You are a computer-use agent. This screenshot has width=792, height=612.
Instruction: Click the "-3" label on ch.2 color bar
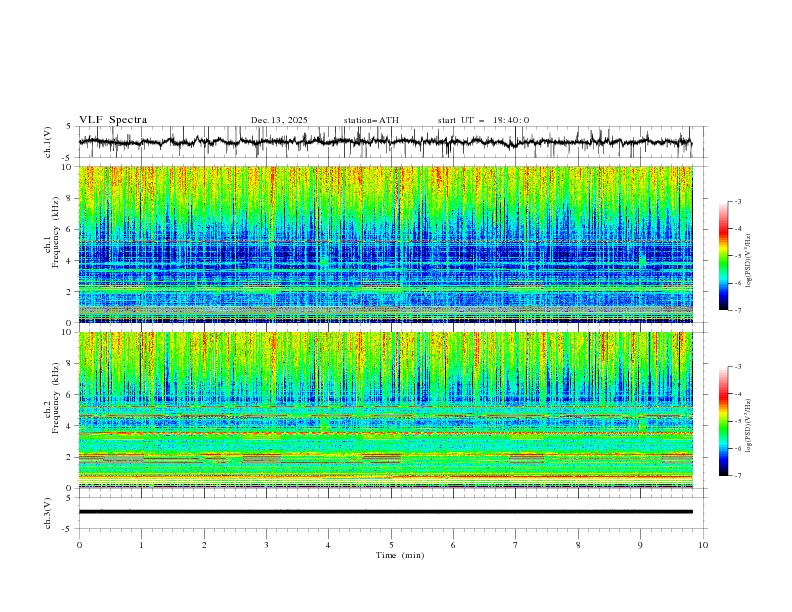pos(738,367)
